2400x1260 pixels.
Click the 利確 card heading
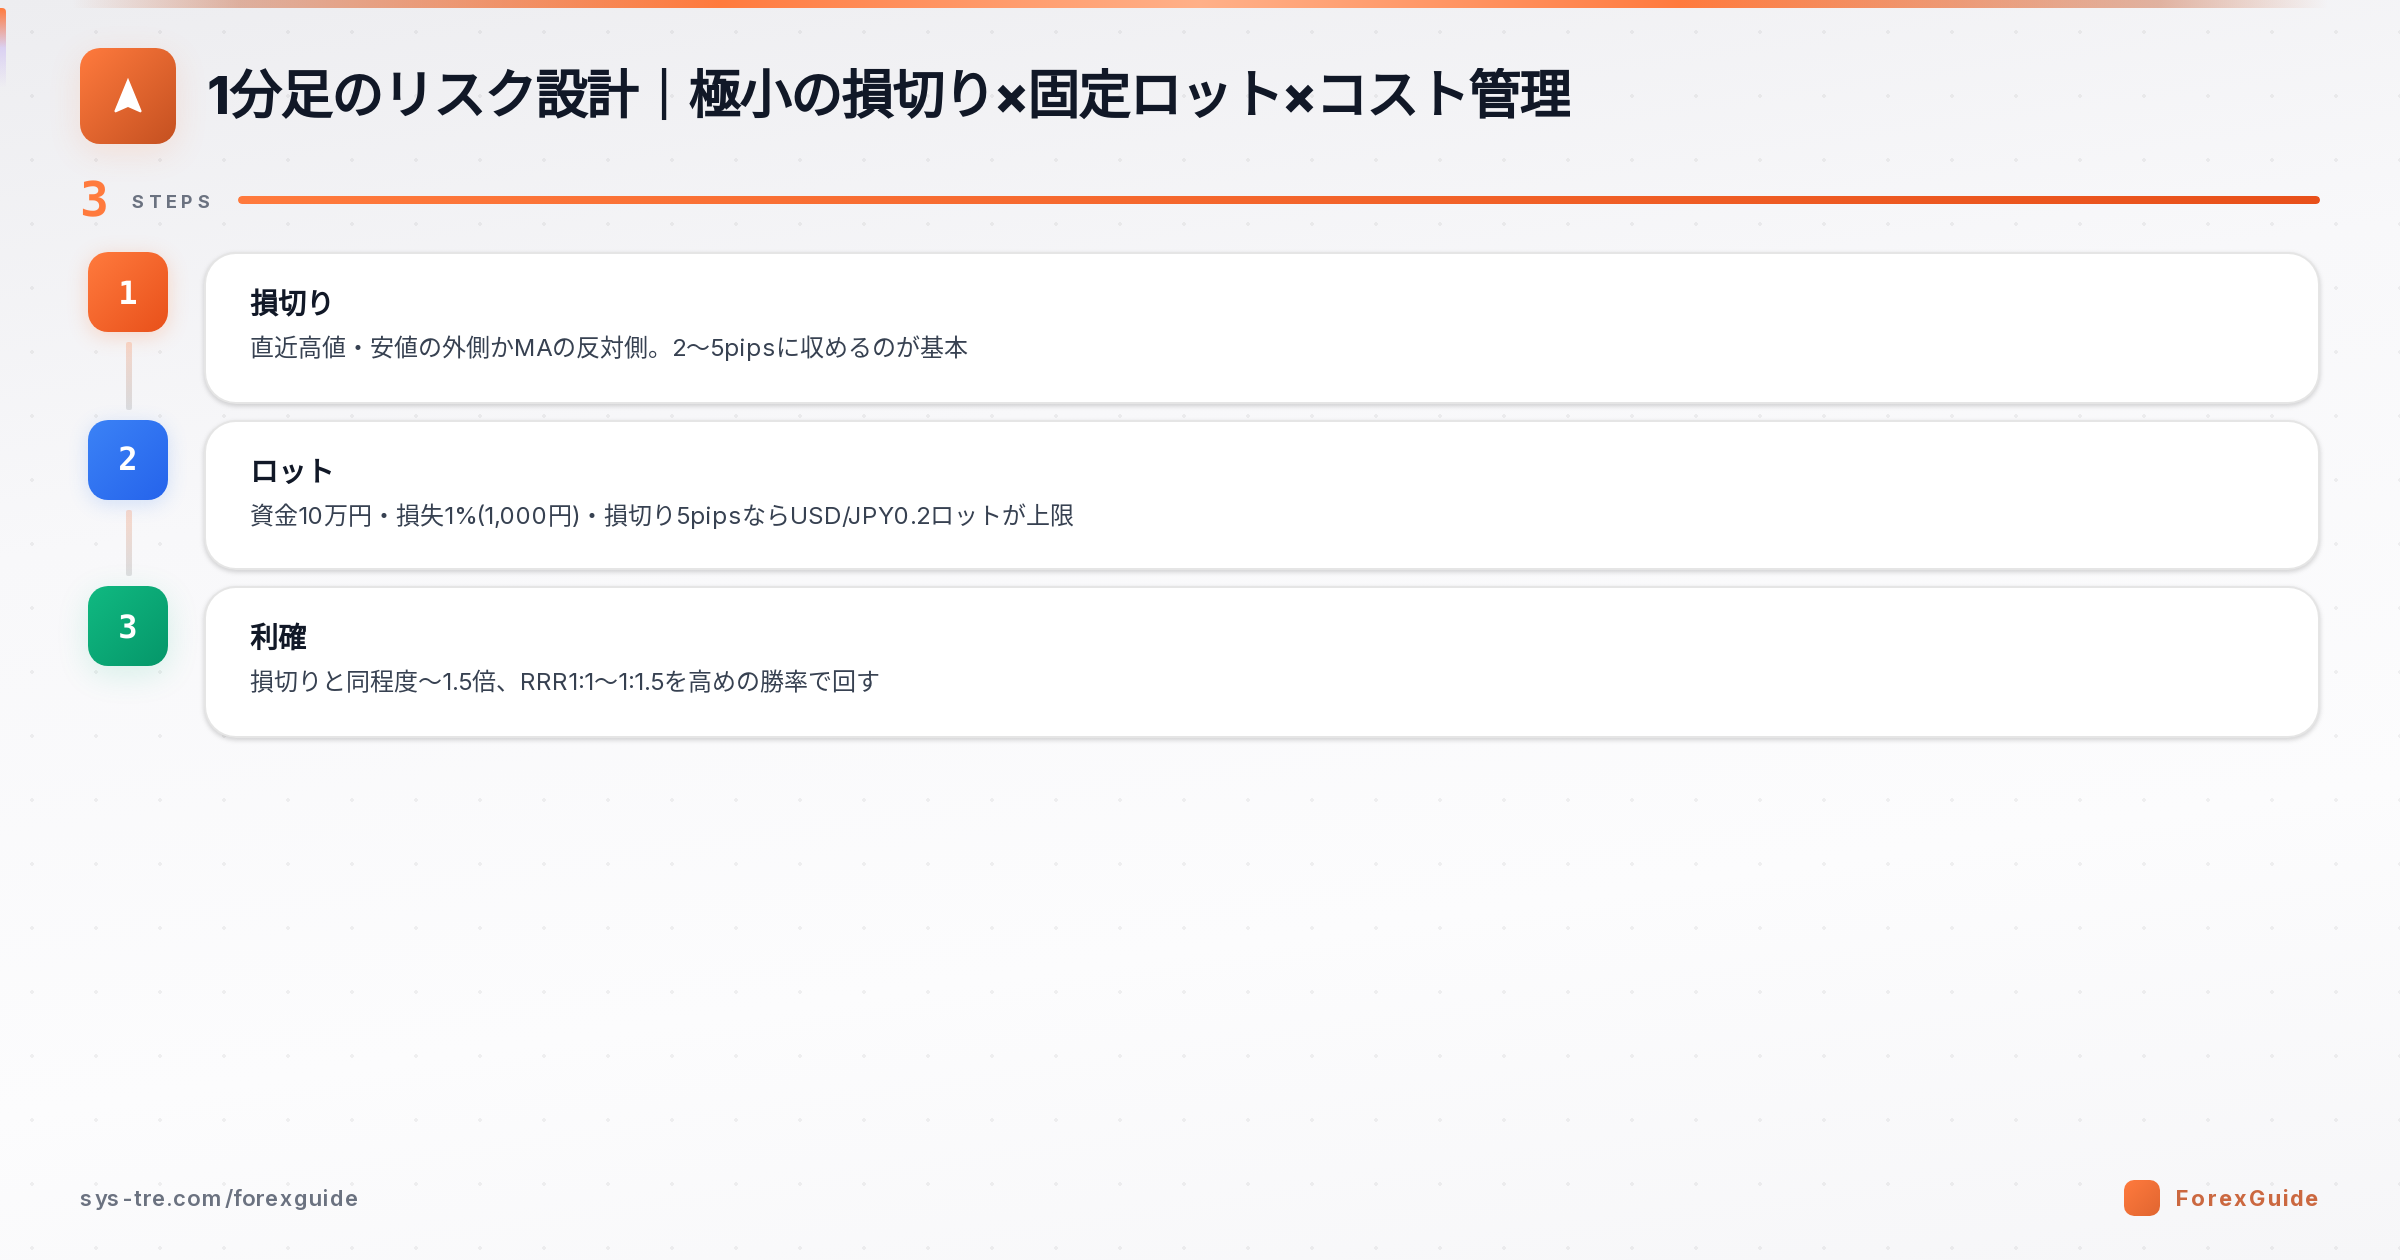tap(278, 636)
